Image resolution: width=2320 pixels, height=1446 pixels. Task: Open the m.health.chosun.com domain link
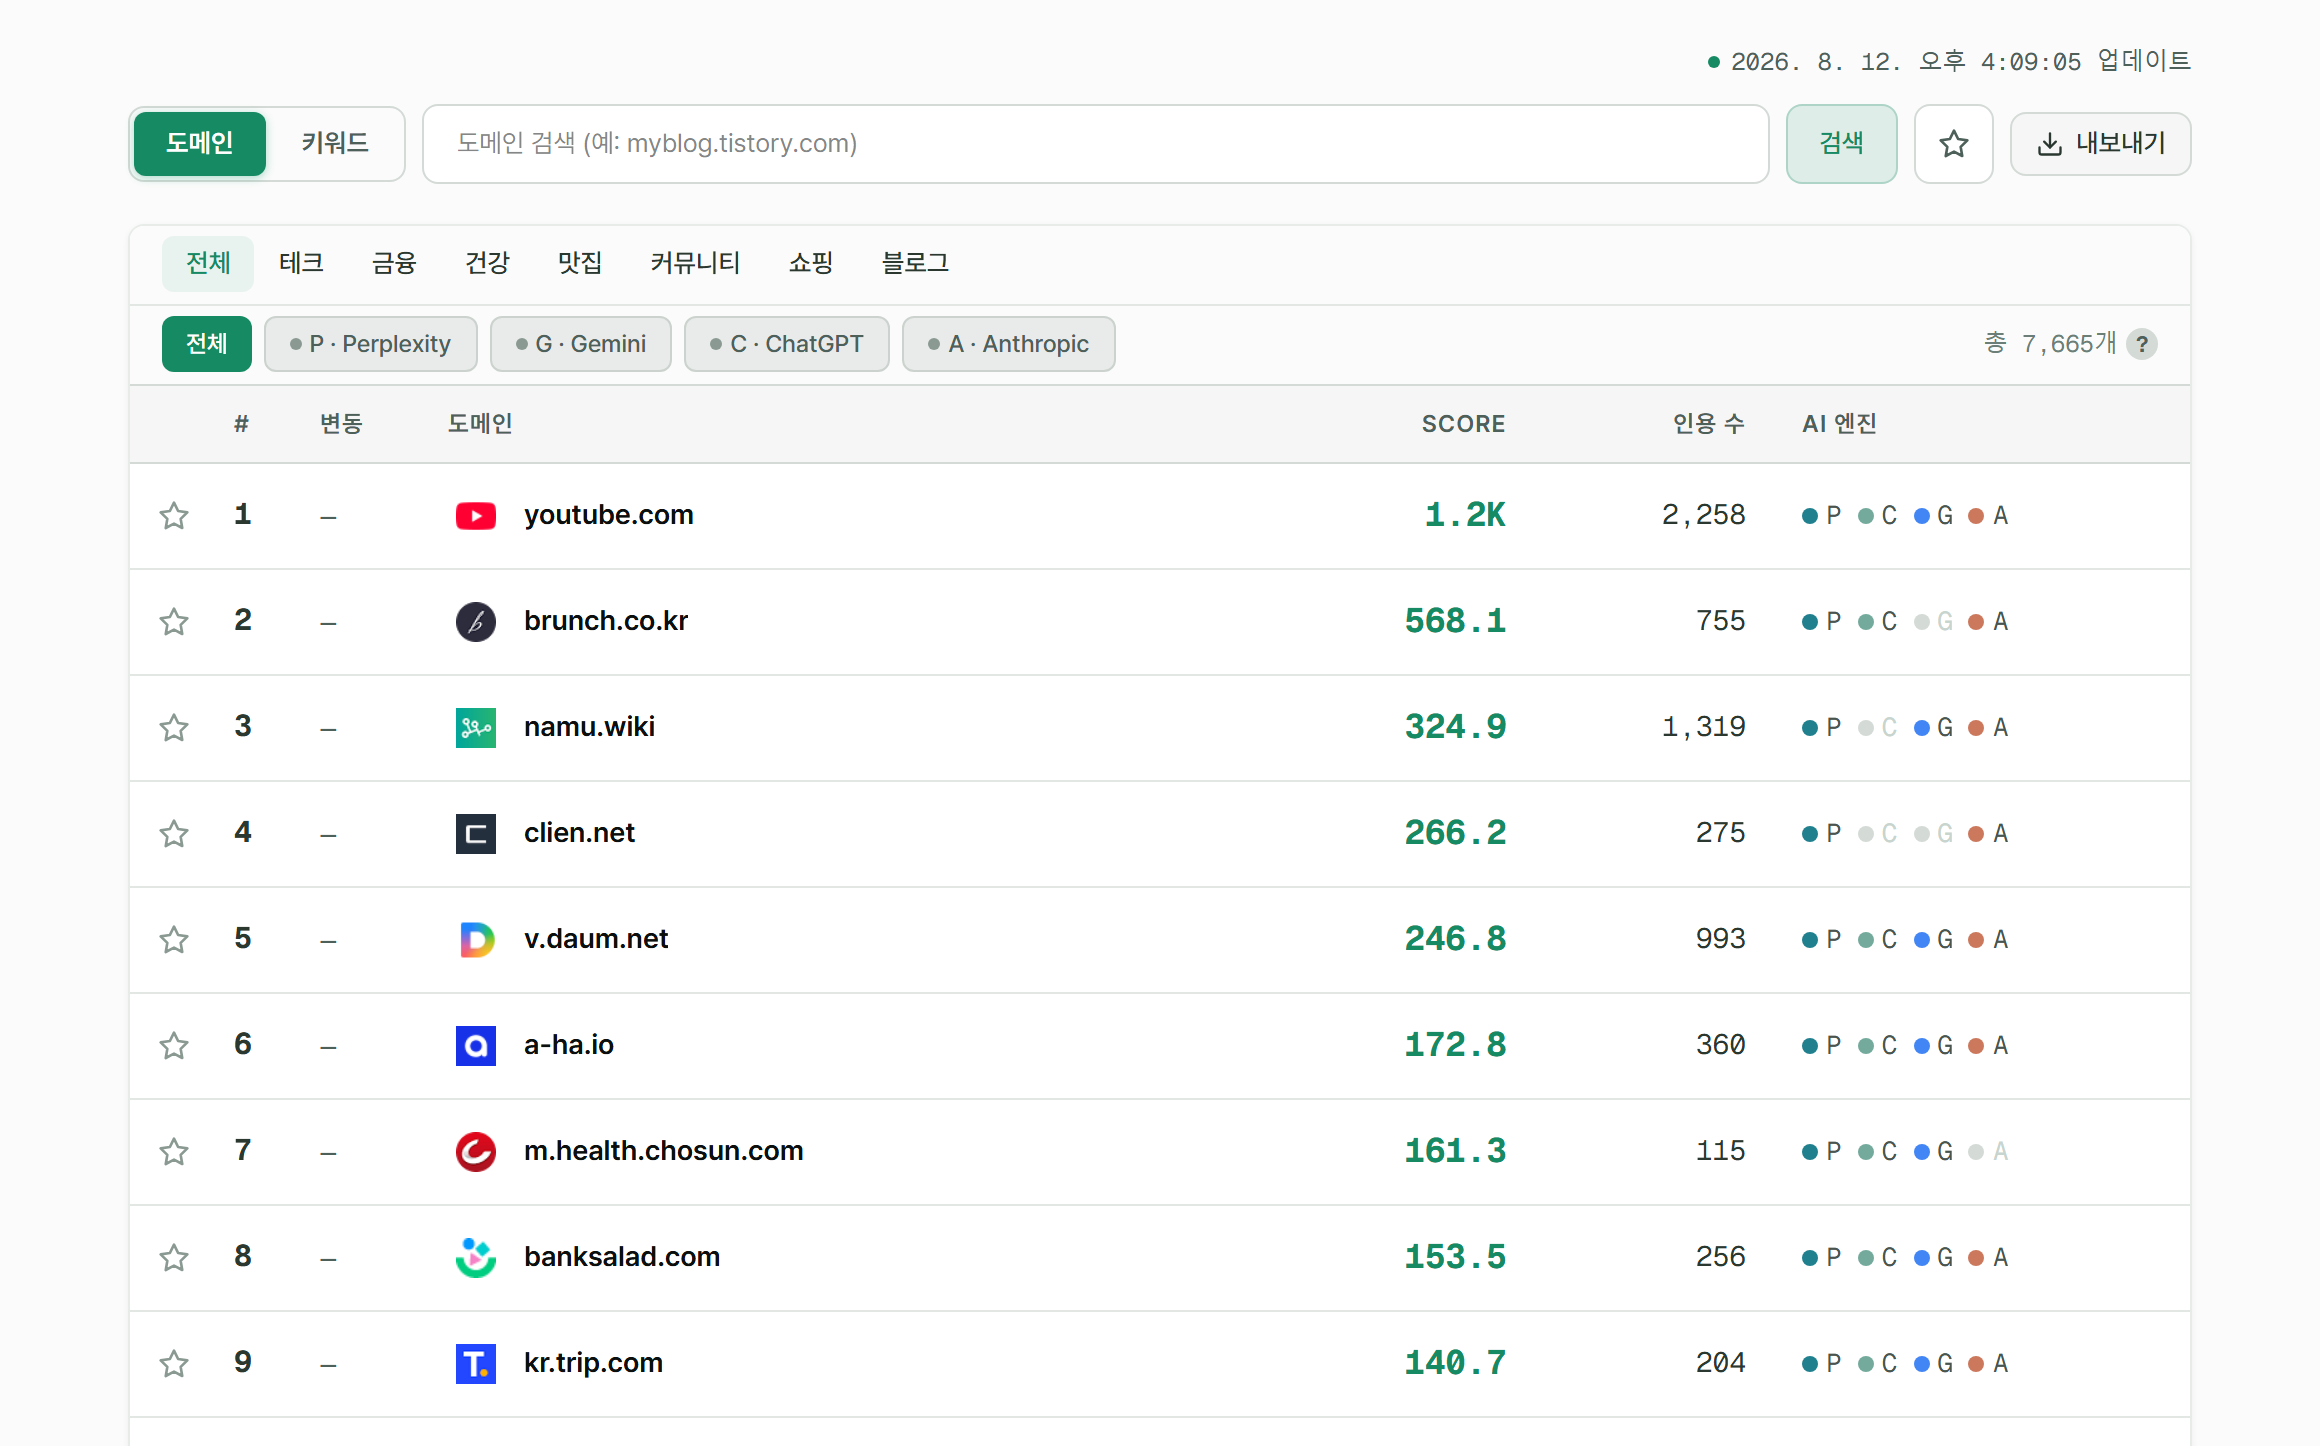pyautogui.click(x=664, y=1152)
